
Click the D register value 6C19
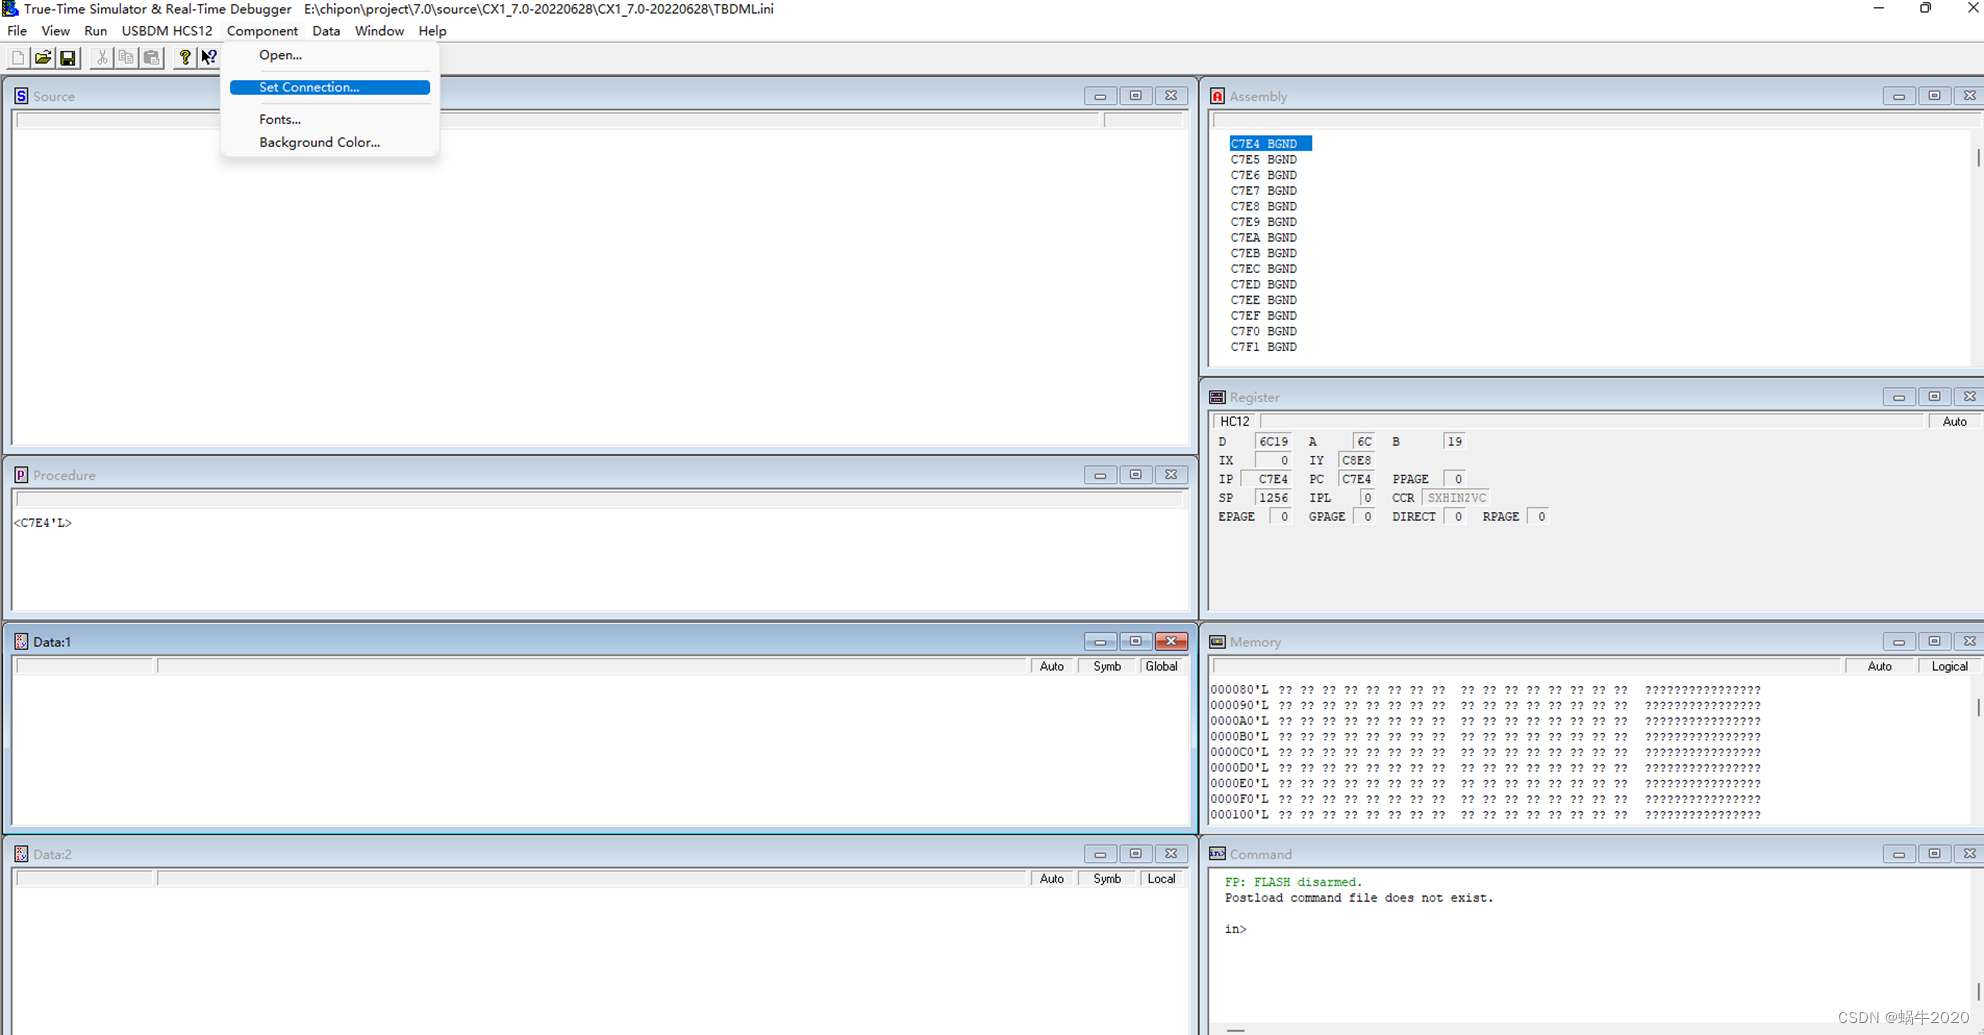click(1273, 442)
